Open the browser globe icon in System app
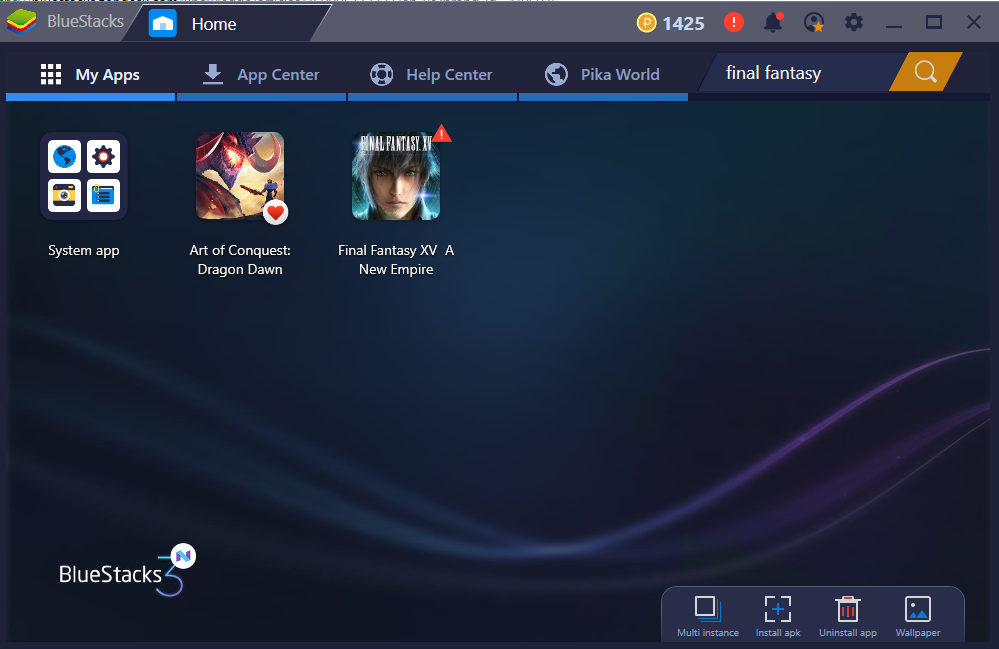This screenshot has height=649, width=999. (x=64, y=157)
